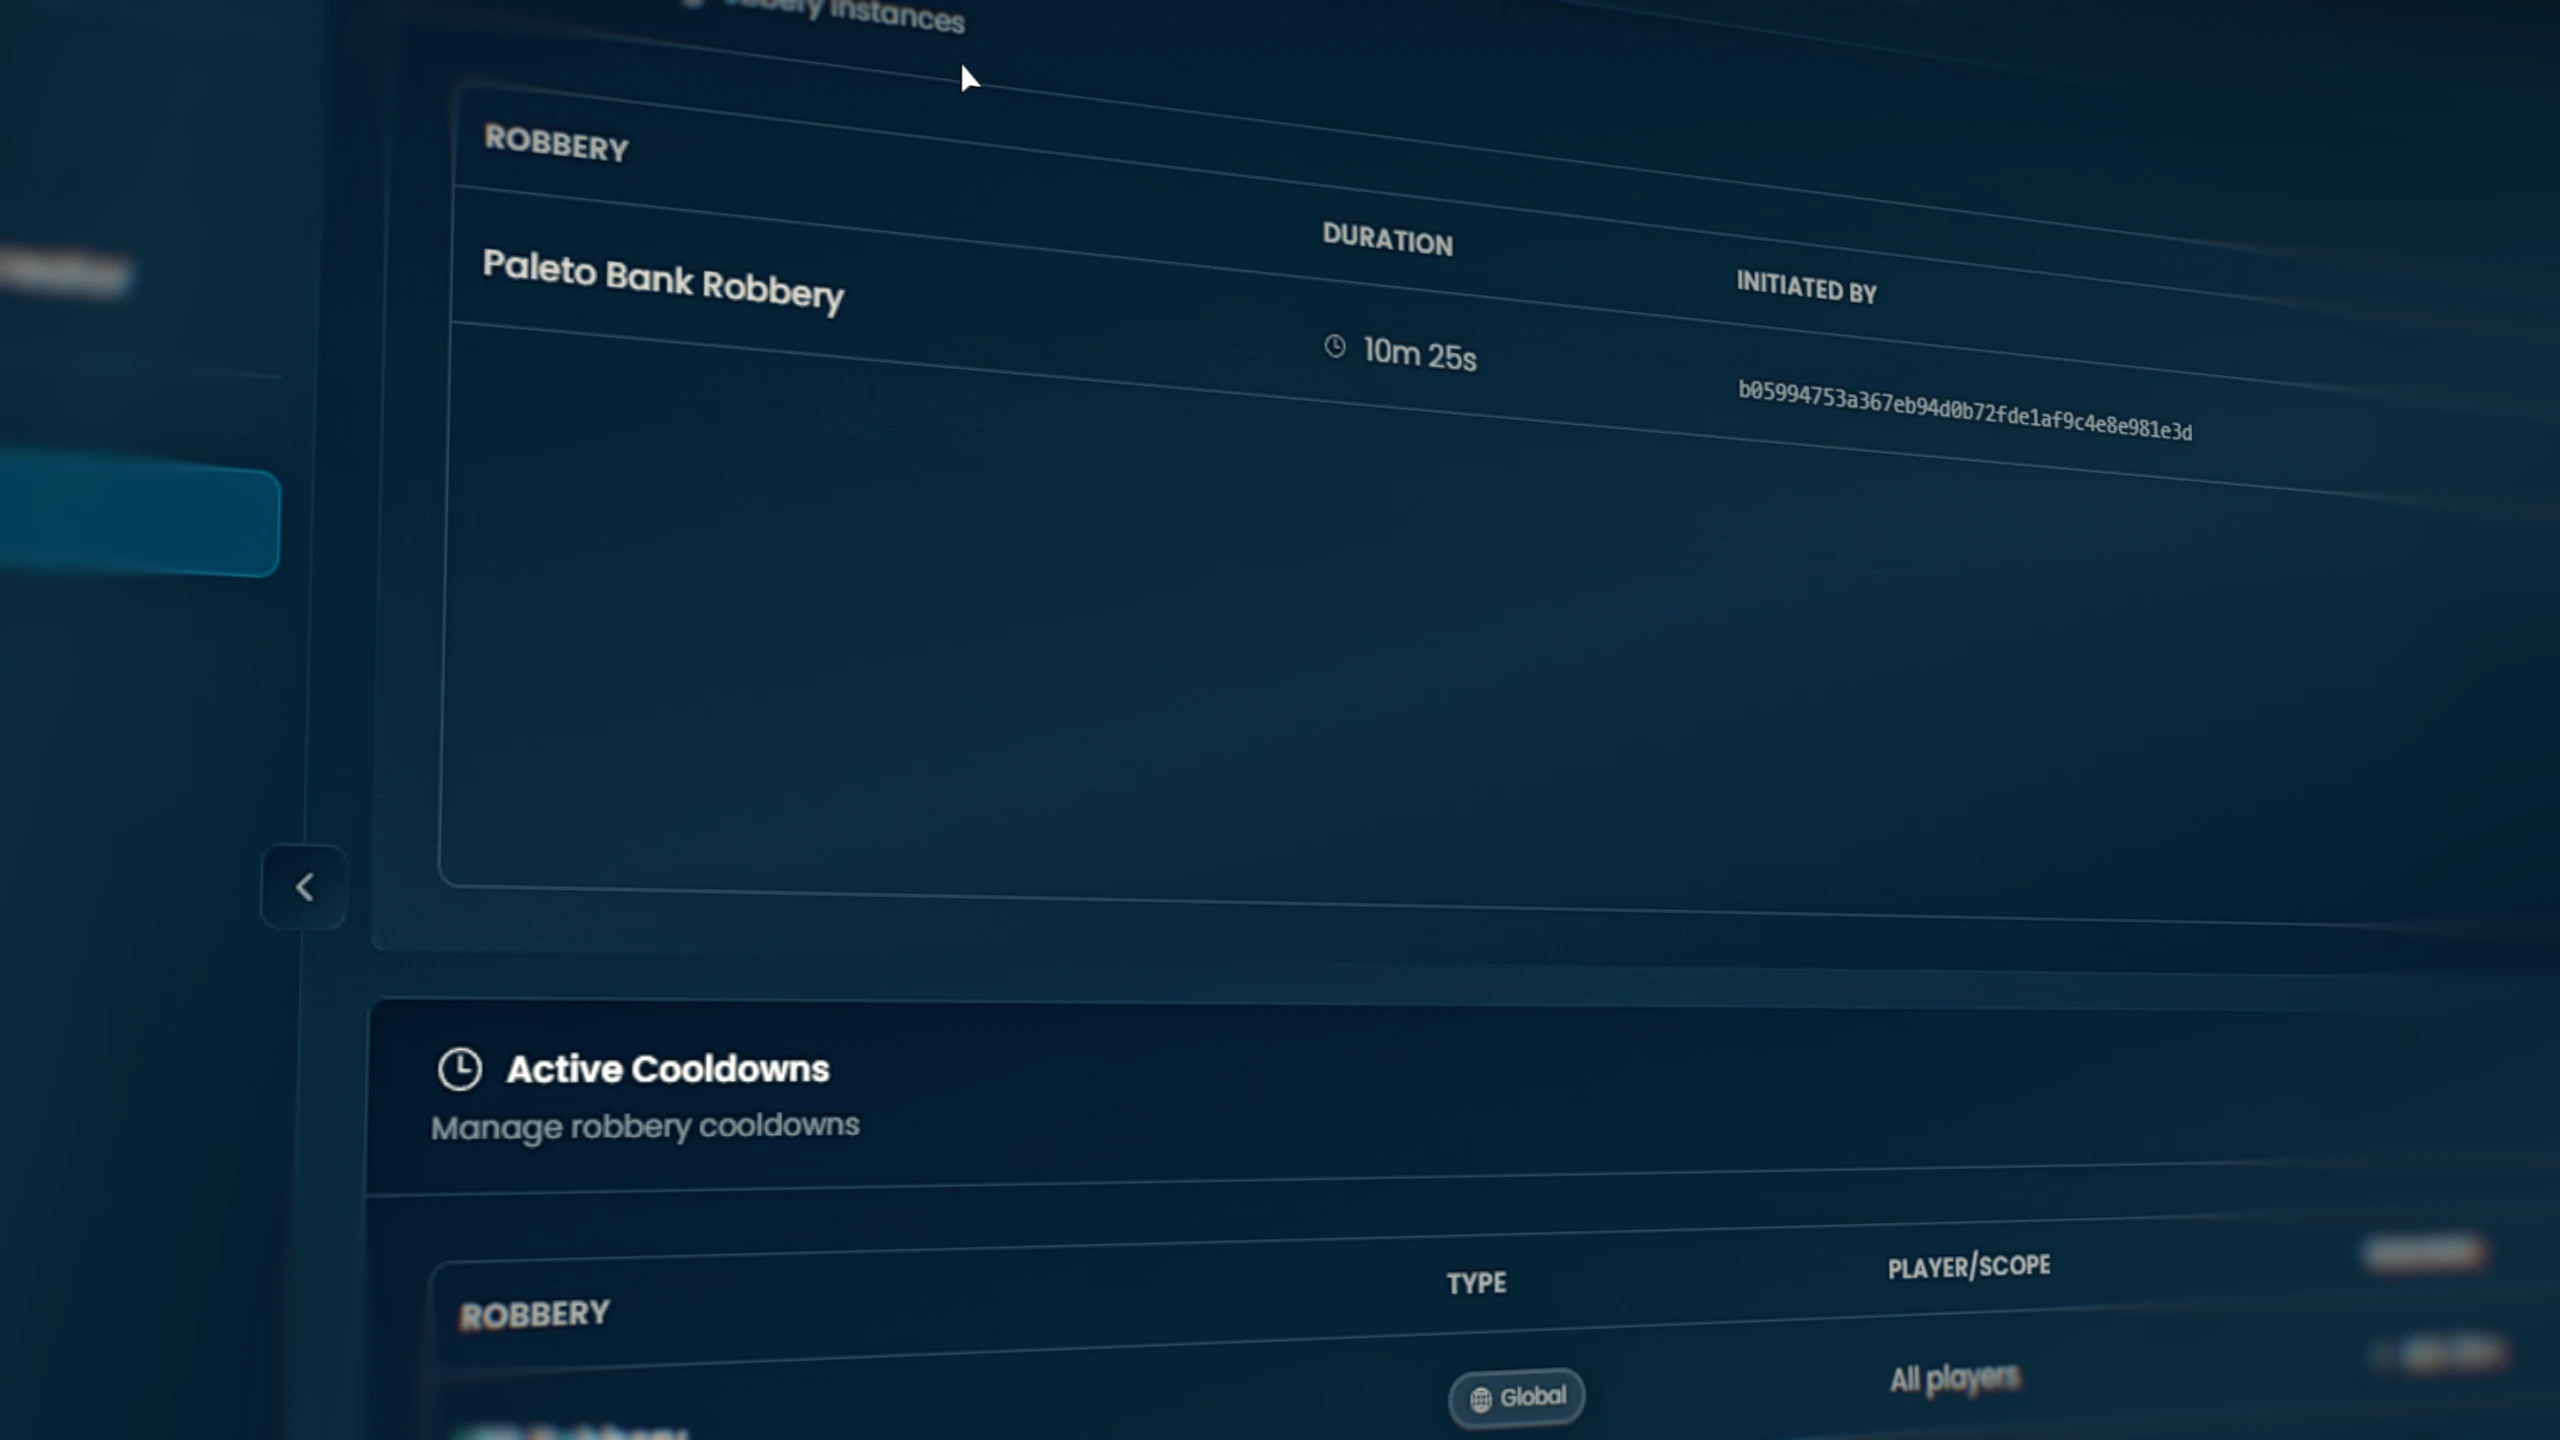This screenshot has height=1440, width=2560.
Task: Click the Active Cooldowns clock icon
Action: [x=460, y=1068]
